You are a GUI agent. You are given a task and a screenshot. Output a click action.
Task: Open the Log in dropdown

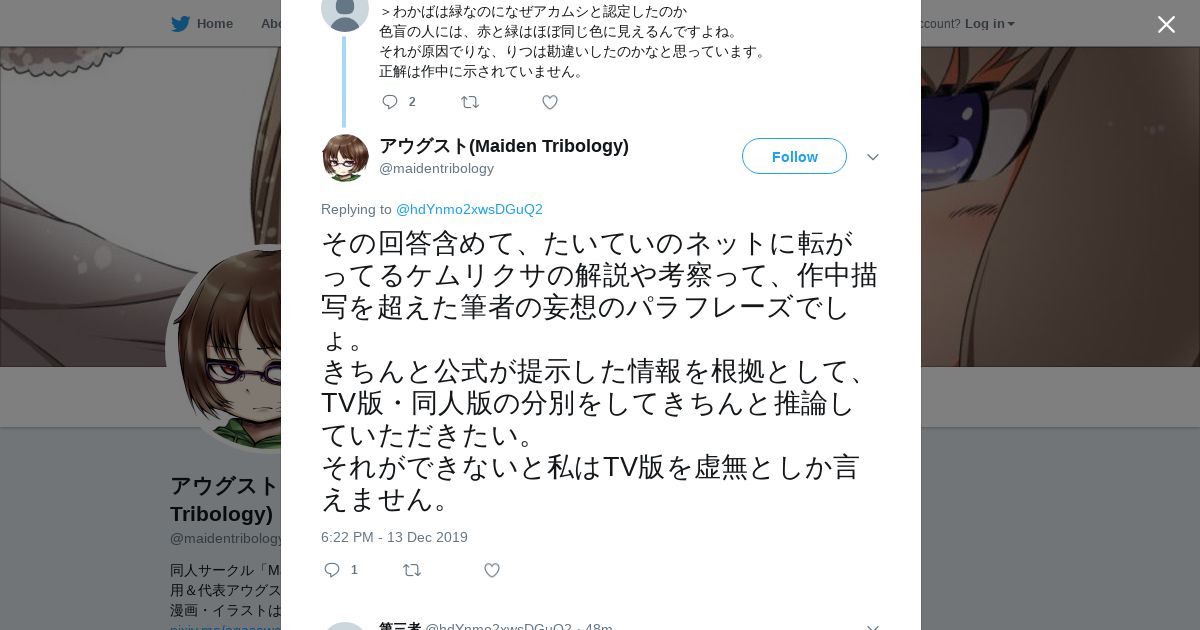989,24
